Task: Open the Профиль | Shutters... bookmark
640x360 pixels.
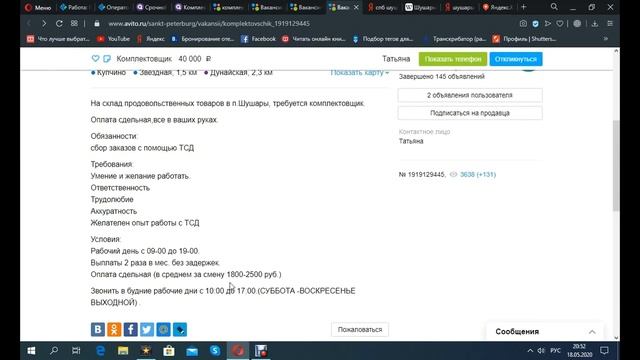Action: (x=524, y=39)
